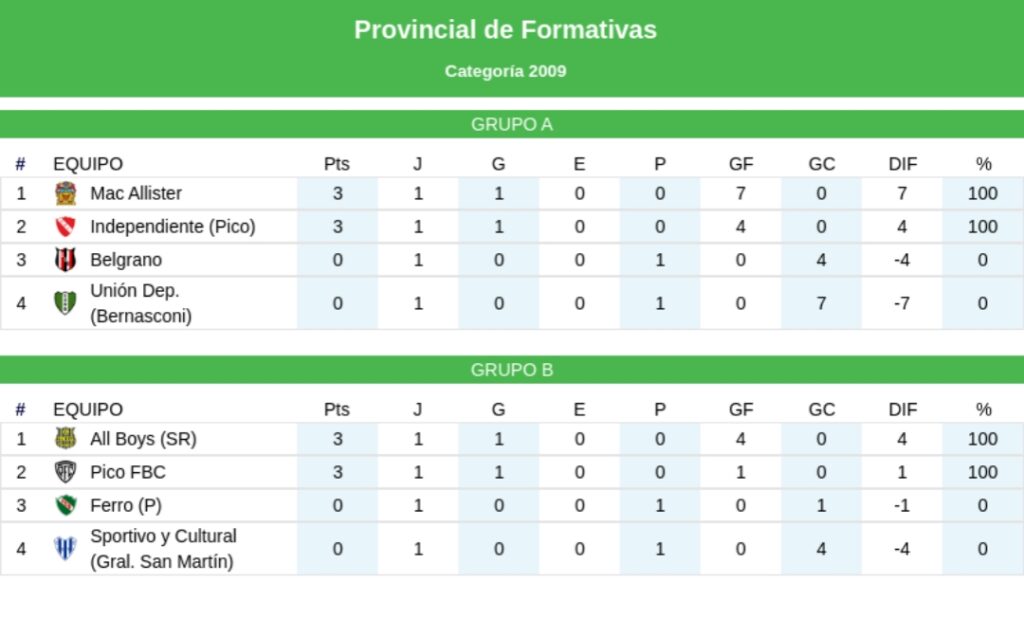Click the Pts column header in Grupo A
Image resolution: width=1024 pixels, height=619 pixels.
click(337, 164)
